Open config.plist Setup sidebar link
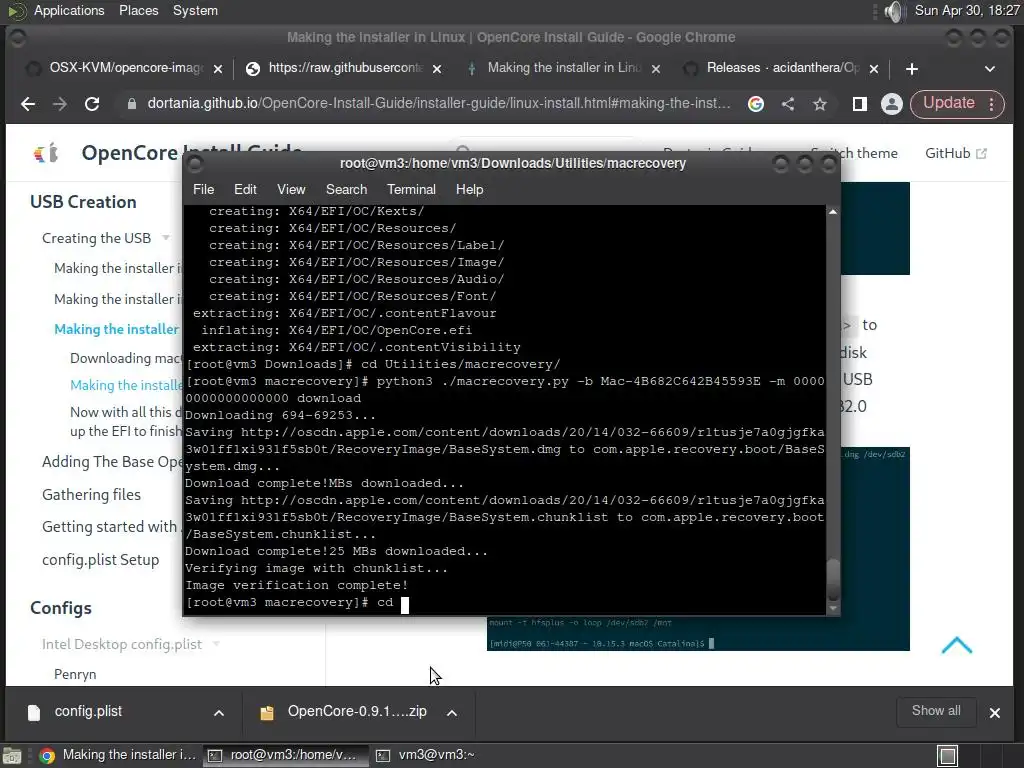1024x768 pixels. click(101, 560)
